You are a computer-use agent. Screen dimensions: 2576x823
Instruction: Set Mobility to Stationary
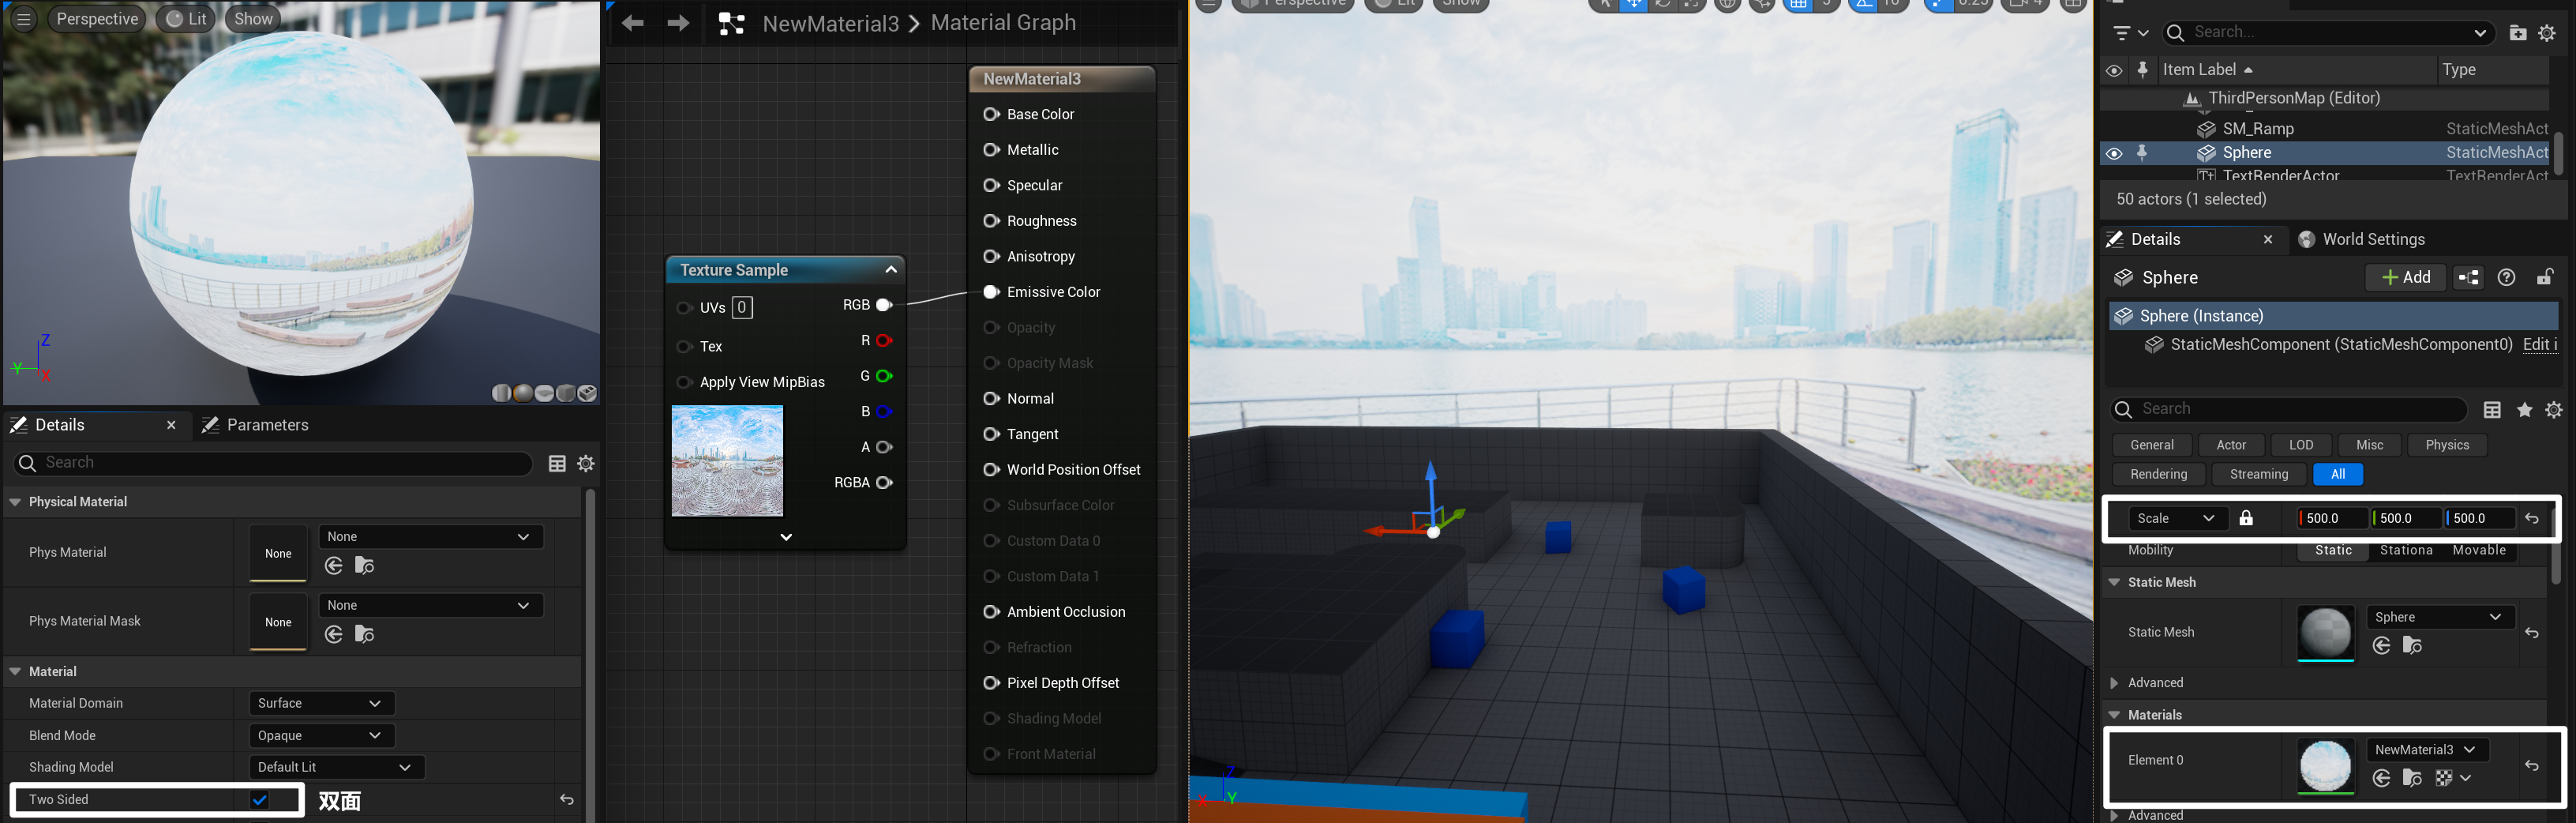point(2406,551)
